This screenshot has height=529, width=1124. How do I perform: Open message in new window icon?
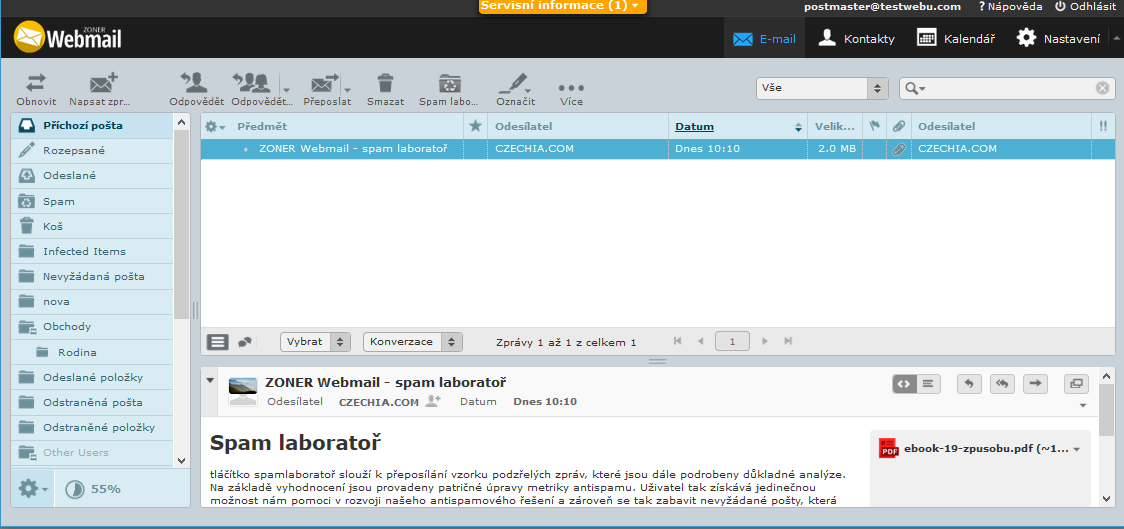pyautogui.click(x=1076, y=383)
